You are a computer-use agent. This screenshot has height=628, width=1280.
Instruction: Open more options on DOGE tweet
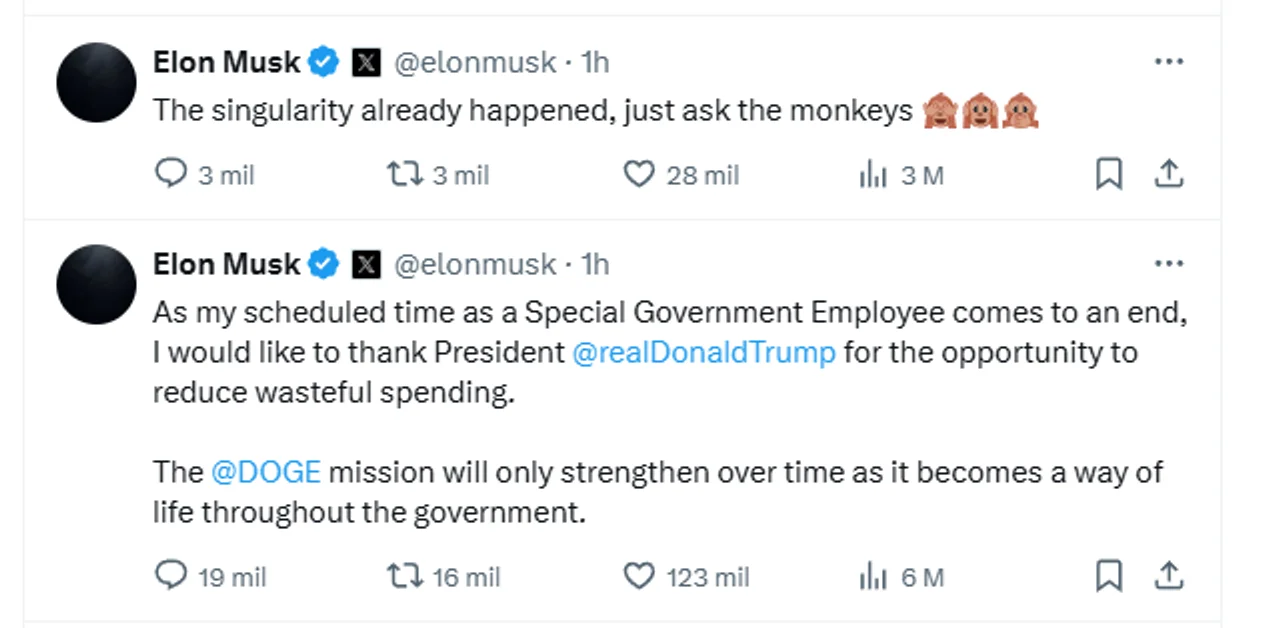(1168, 264)
